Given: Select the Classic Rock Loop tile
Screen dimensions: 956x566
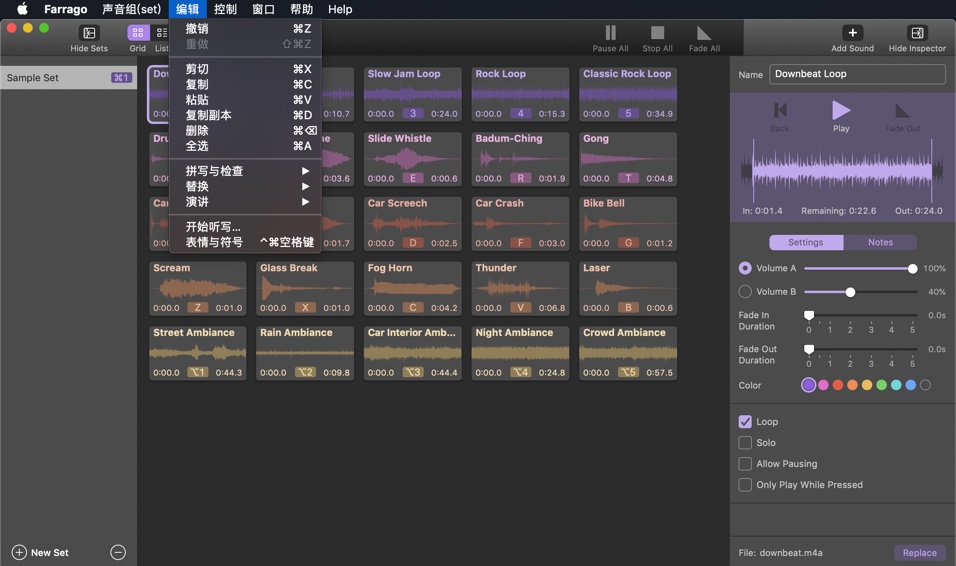Looking at the screenshot, I should click(x=628, y=94).
